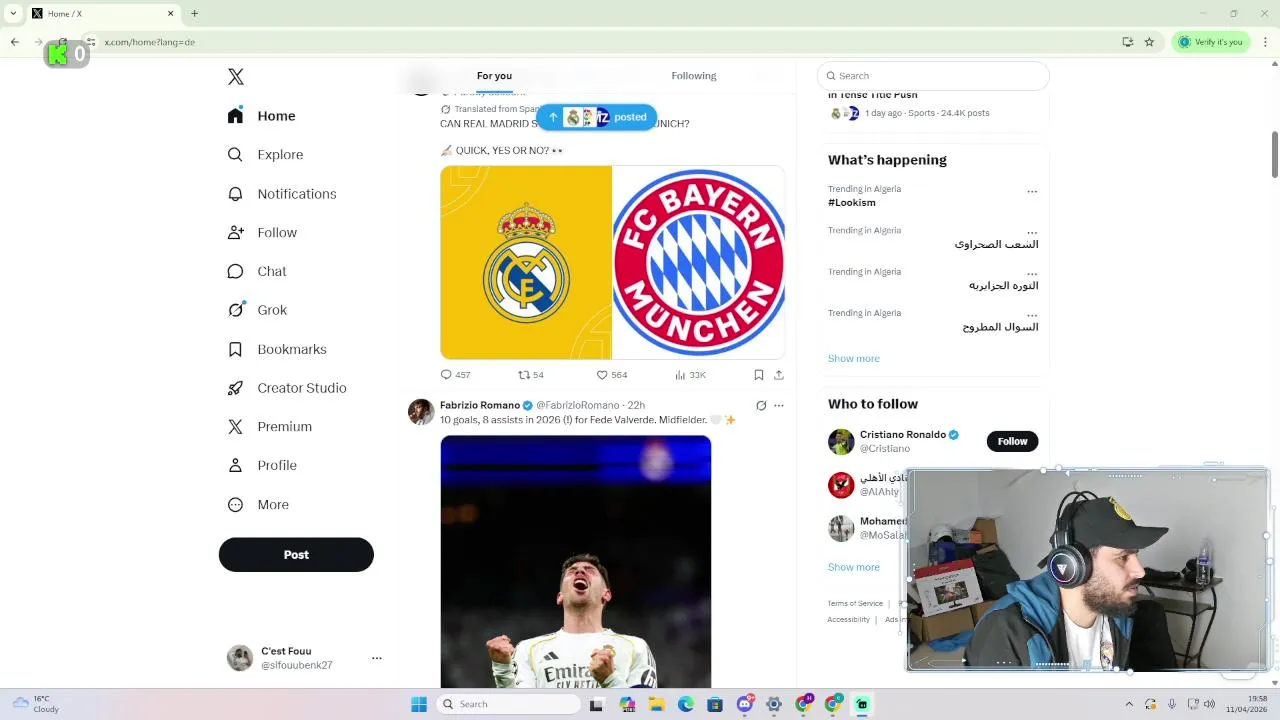Open trend الثورة الجزائرية

1003,286
